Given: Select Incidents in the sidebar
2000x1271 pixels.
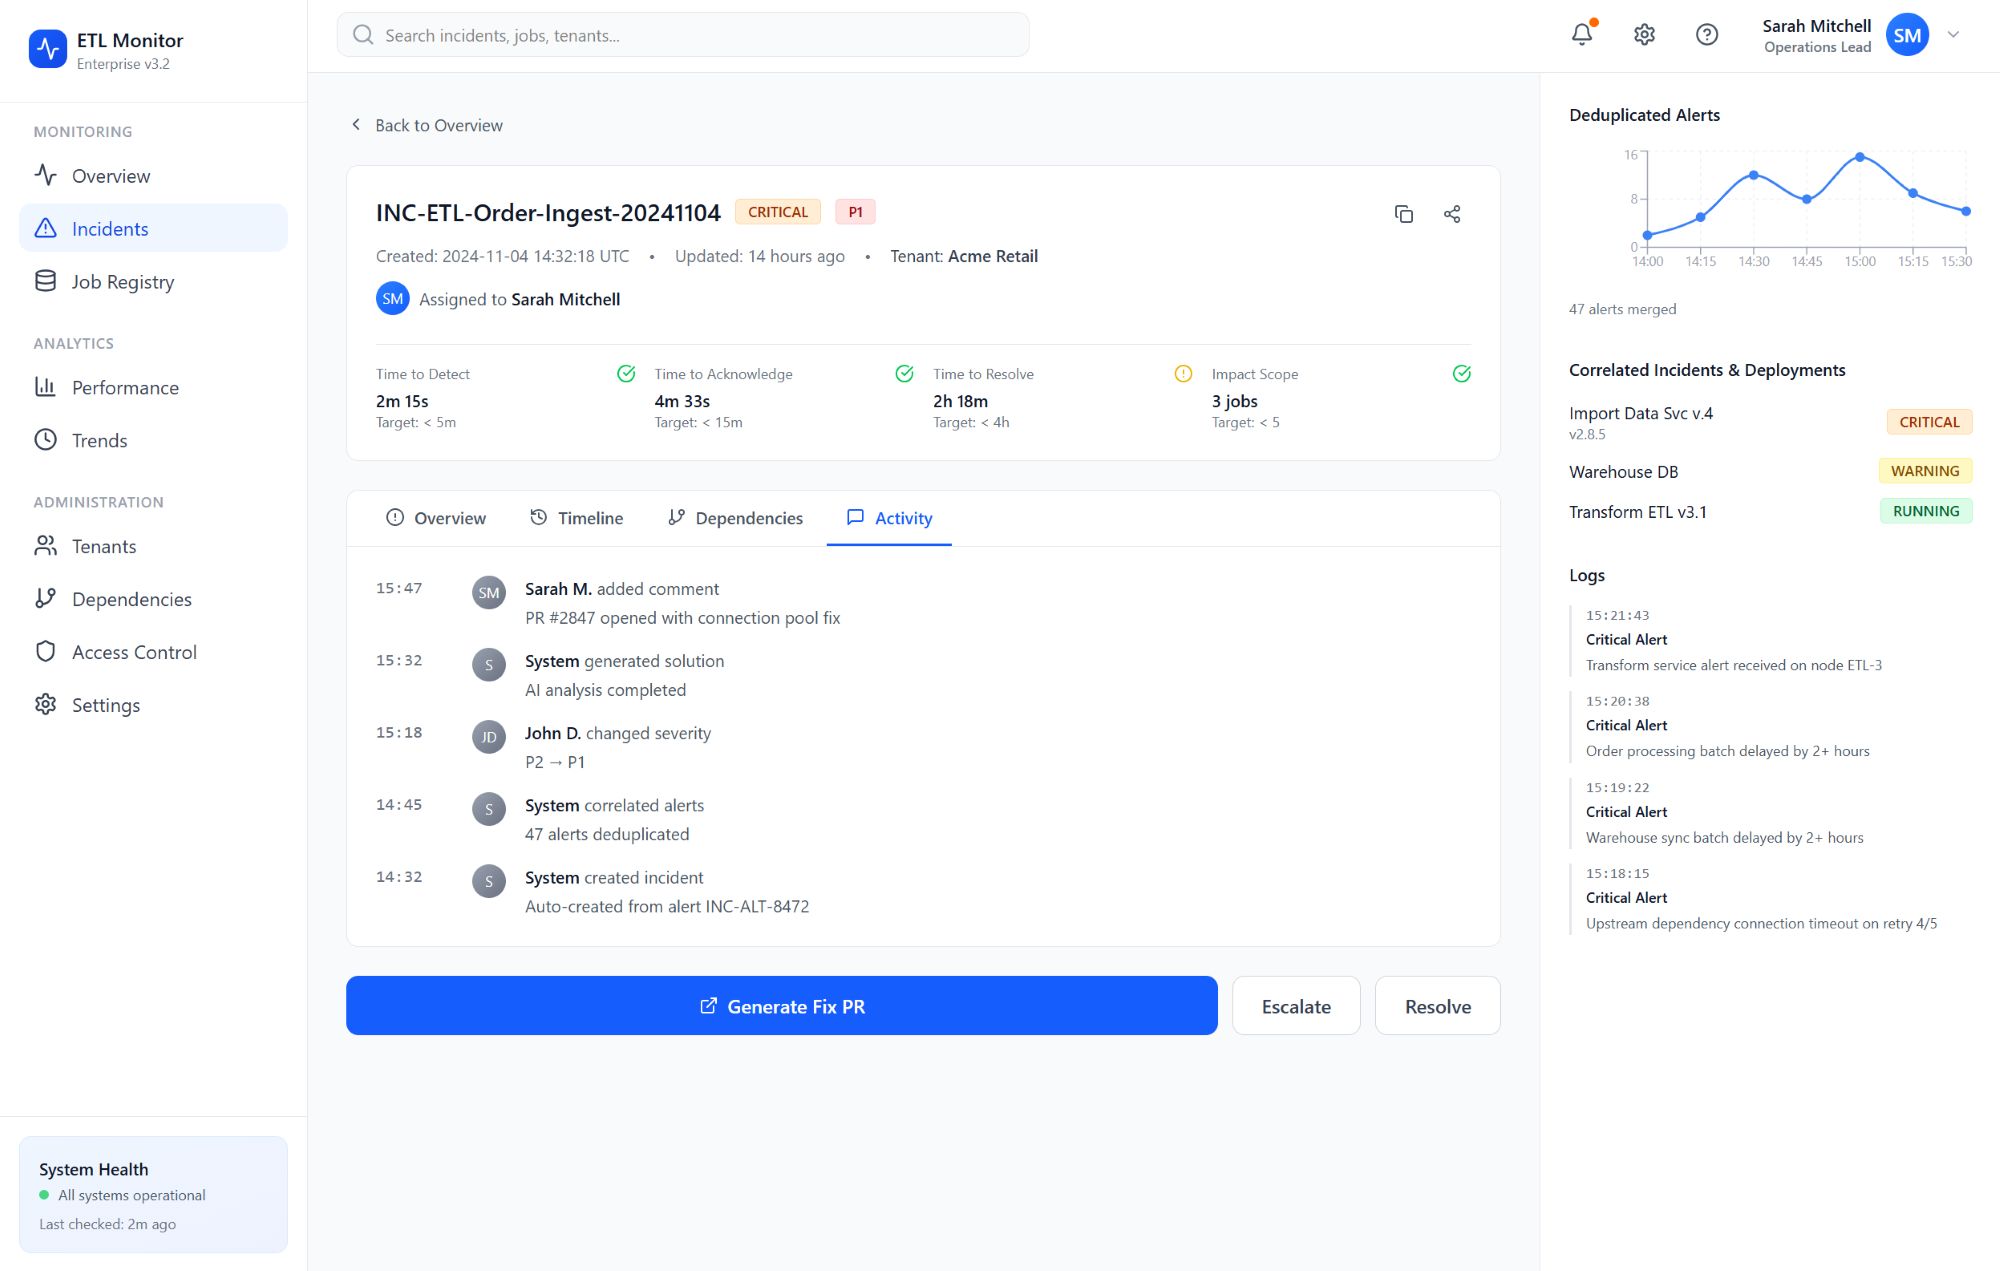Looking at the screenshot, I should coord(153,228).
